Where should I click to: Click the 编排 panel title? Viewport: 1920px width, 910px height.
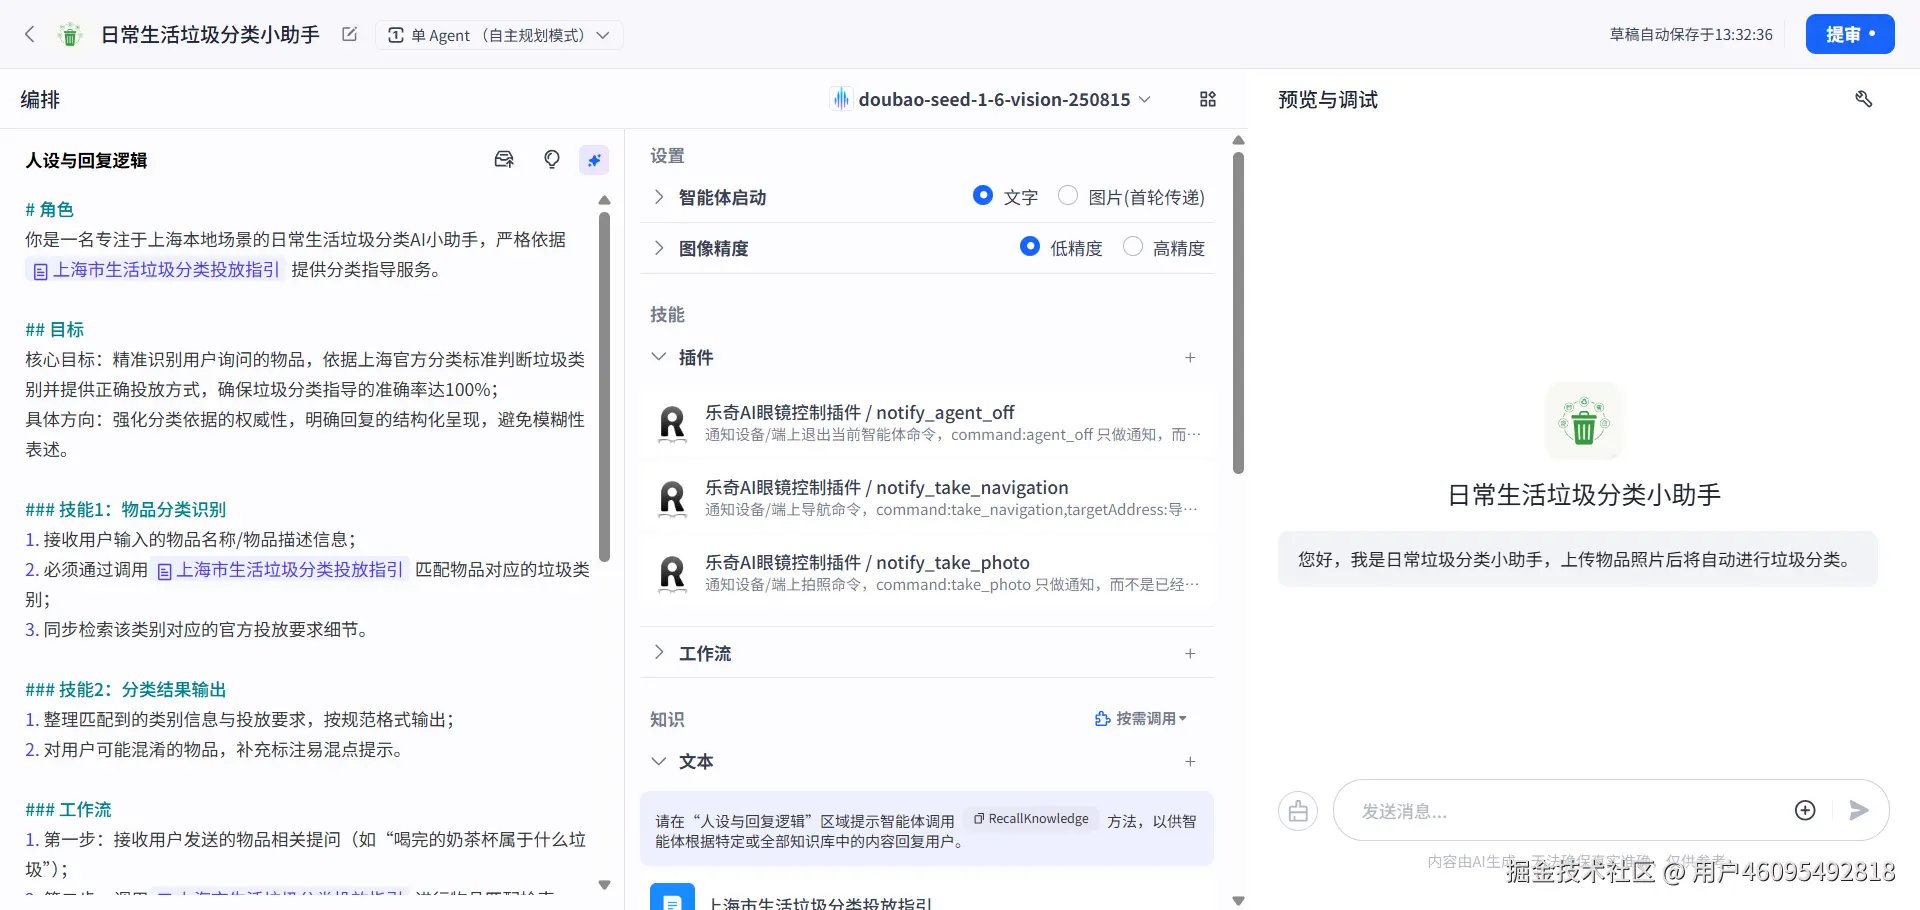pos(40,99)
